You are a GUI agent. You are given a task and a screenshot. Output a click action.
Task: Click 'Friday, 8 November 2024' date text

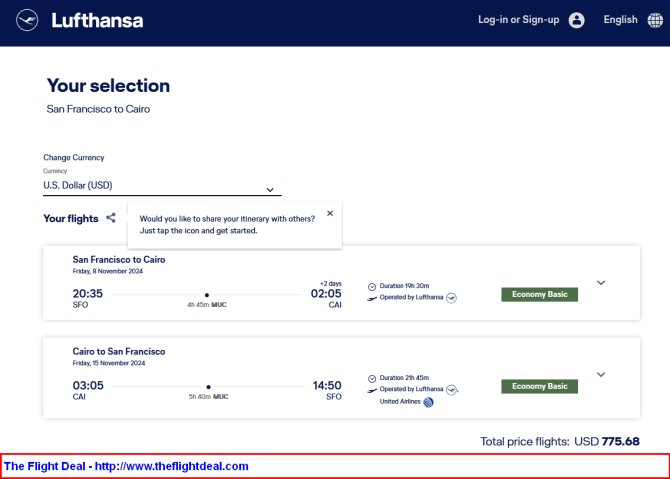point(108,271)
